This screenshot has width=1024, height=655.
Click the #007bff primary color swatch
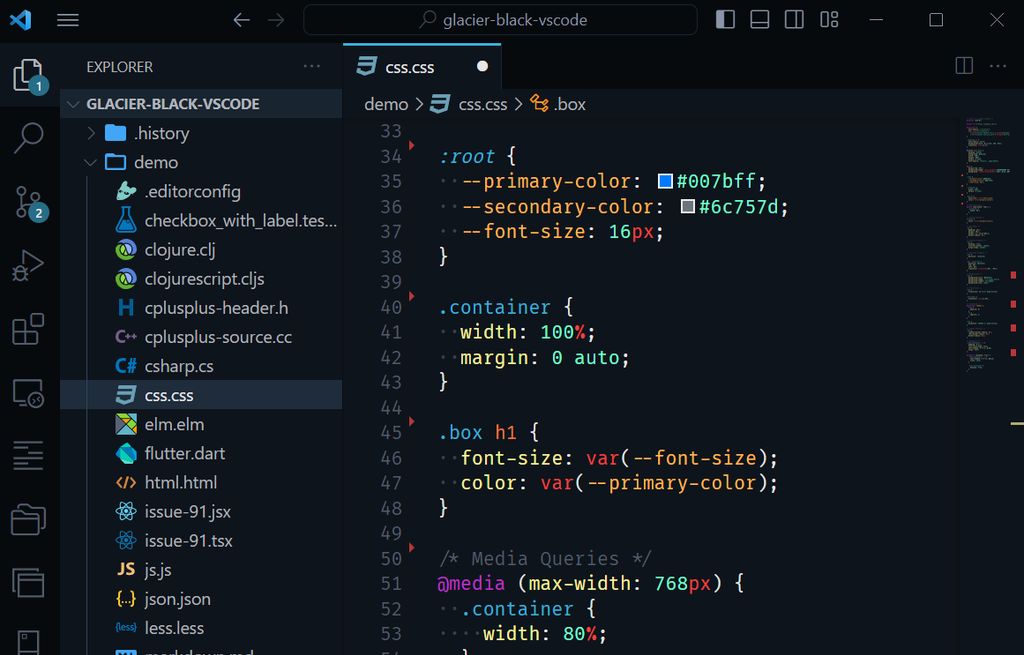point(666,182)
